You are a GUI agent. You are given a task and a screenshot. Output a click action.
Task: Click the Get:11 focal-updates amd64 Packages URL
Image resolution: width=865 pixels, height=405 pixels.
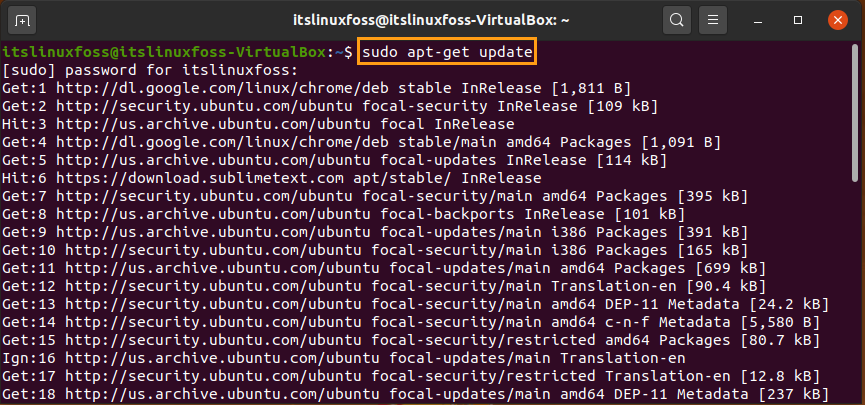click(222, 268)
